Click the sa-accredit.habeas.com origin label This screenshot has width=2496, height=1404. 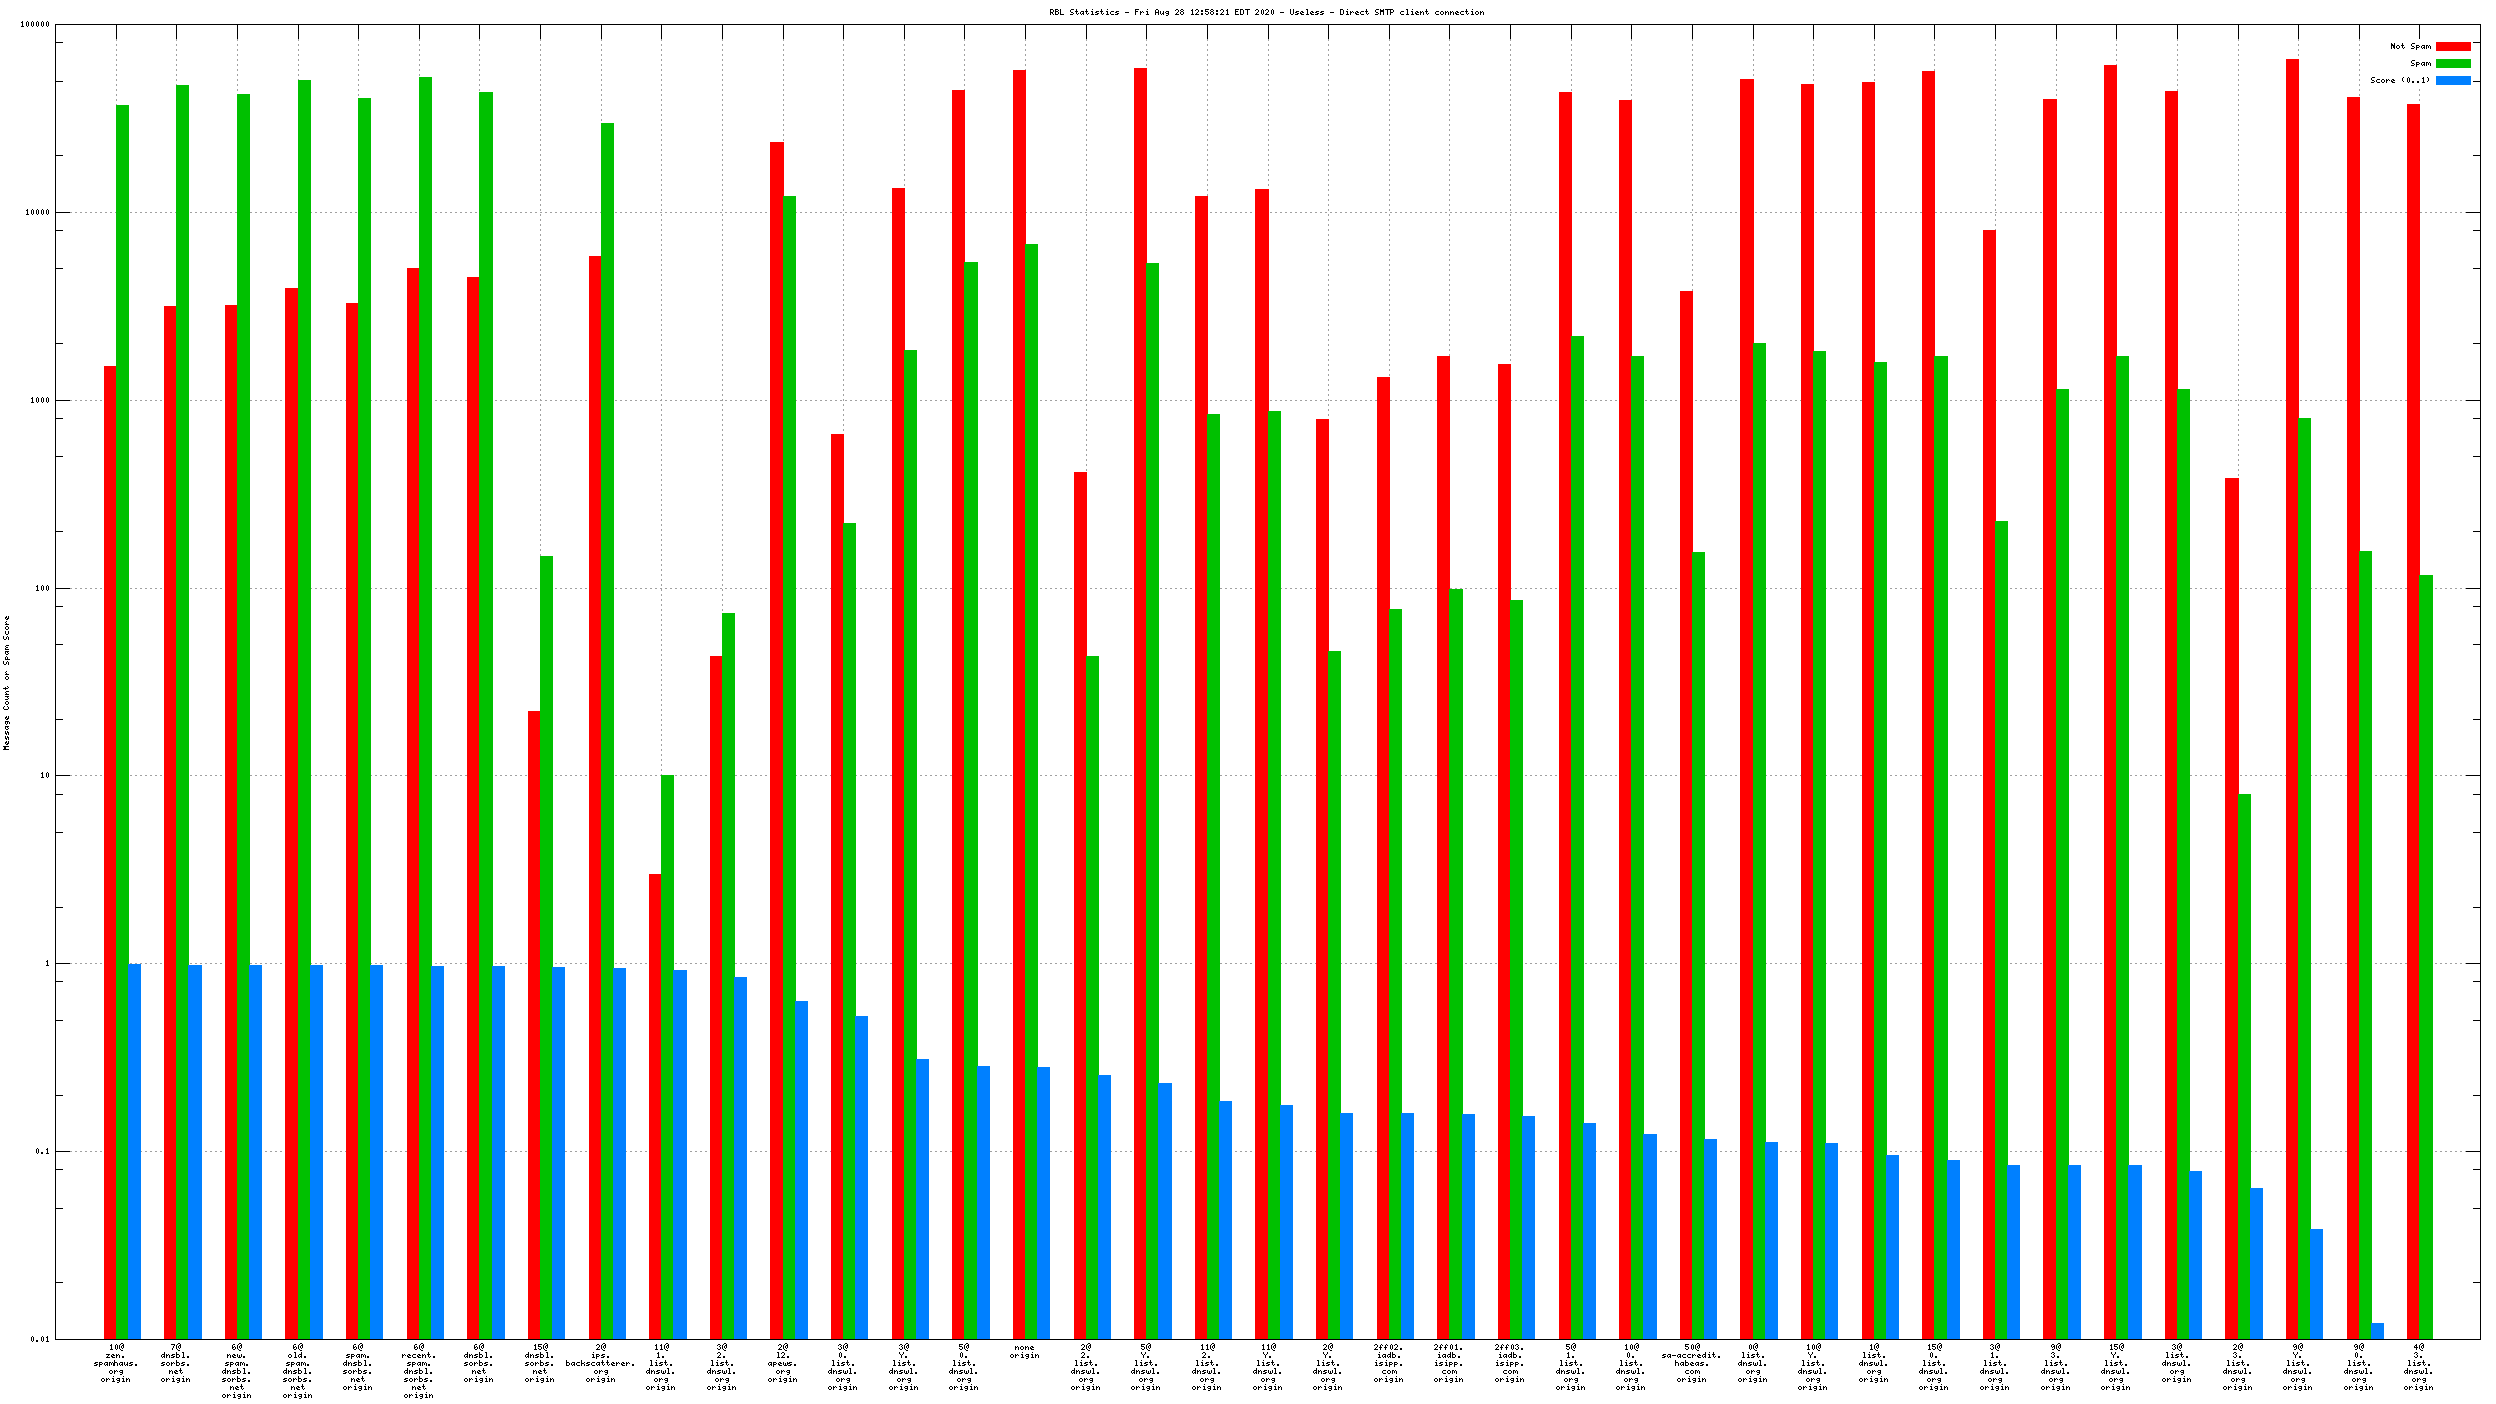coord(1691,1364)
